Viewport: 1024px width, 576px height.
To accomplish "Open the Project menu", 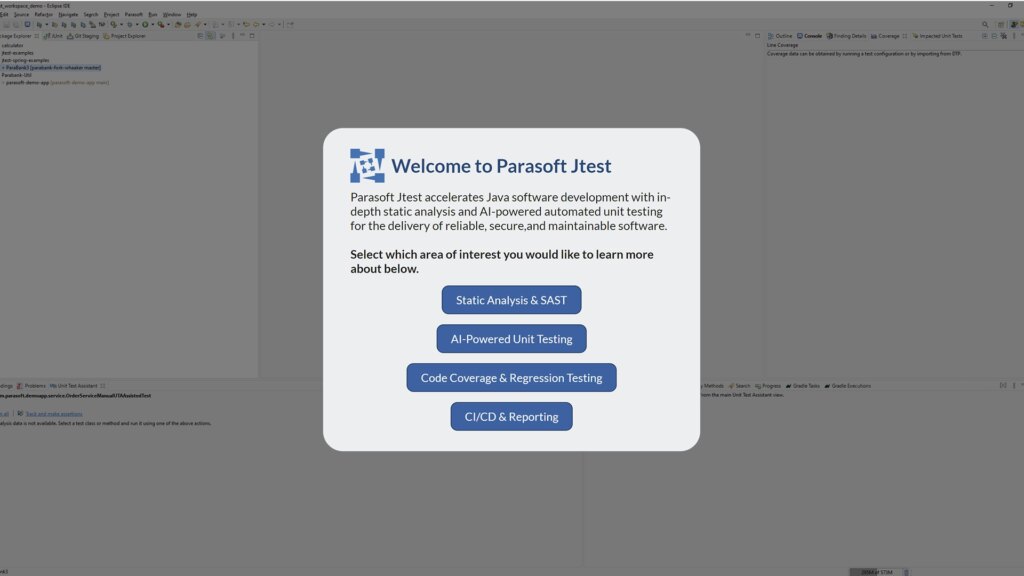I will (112, 14).
